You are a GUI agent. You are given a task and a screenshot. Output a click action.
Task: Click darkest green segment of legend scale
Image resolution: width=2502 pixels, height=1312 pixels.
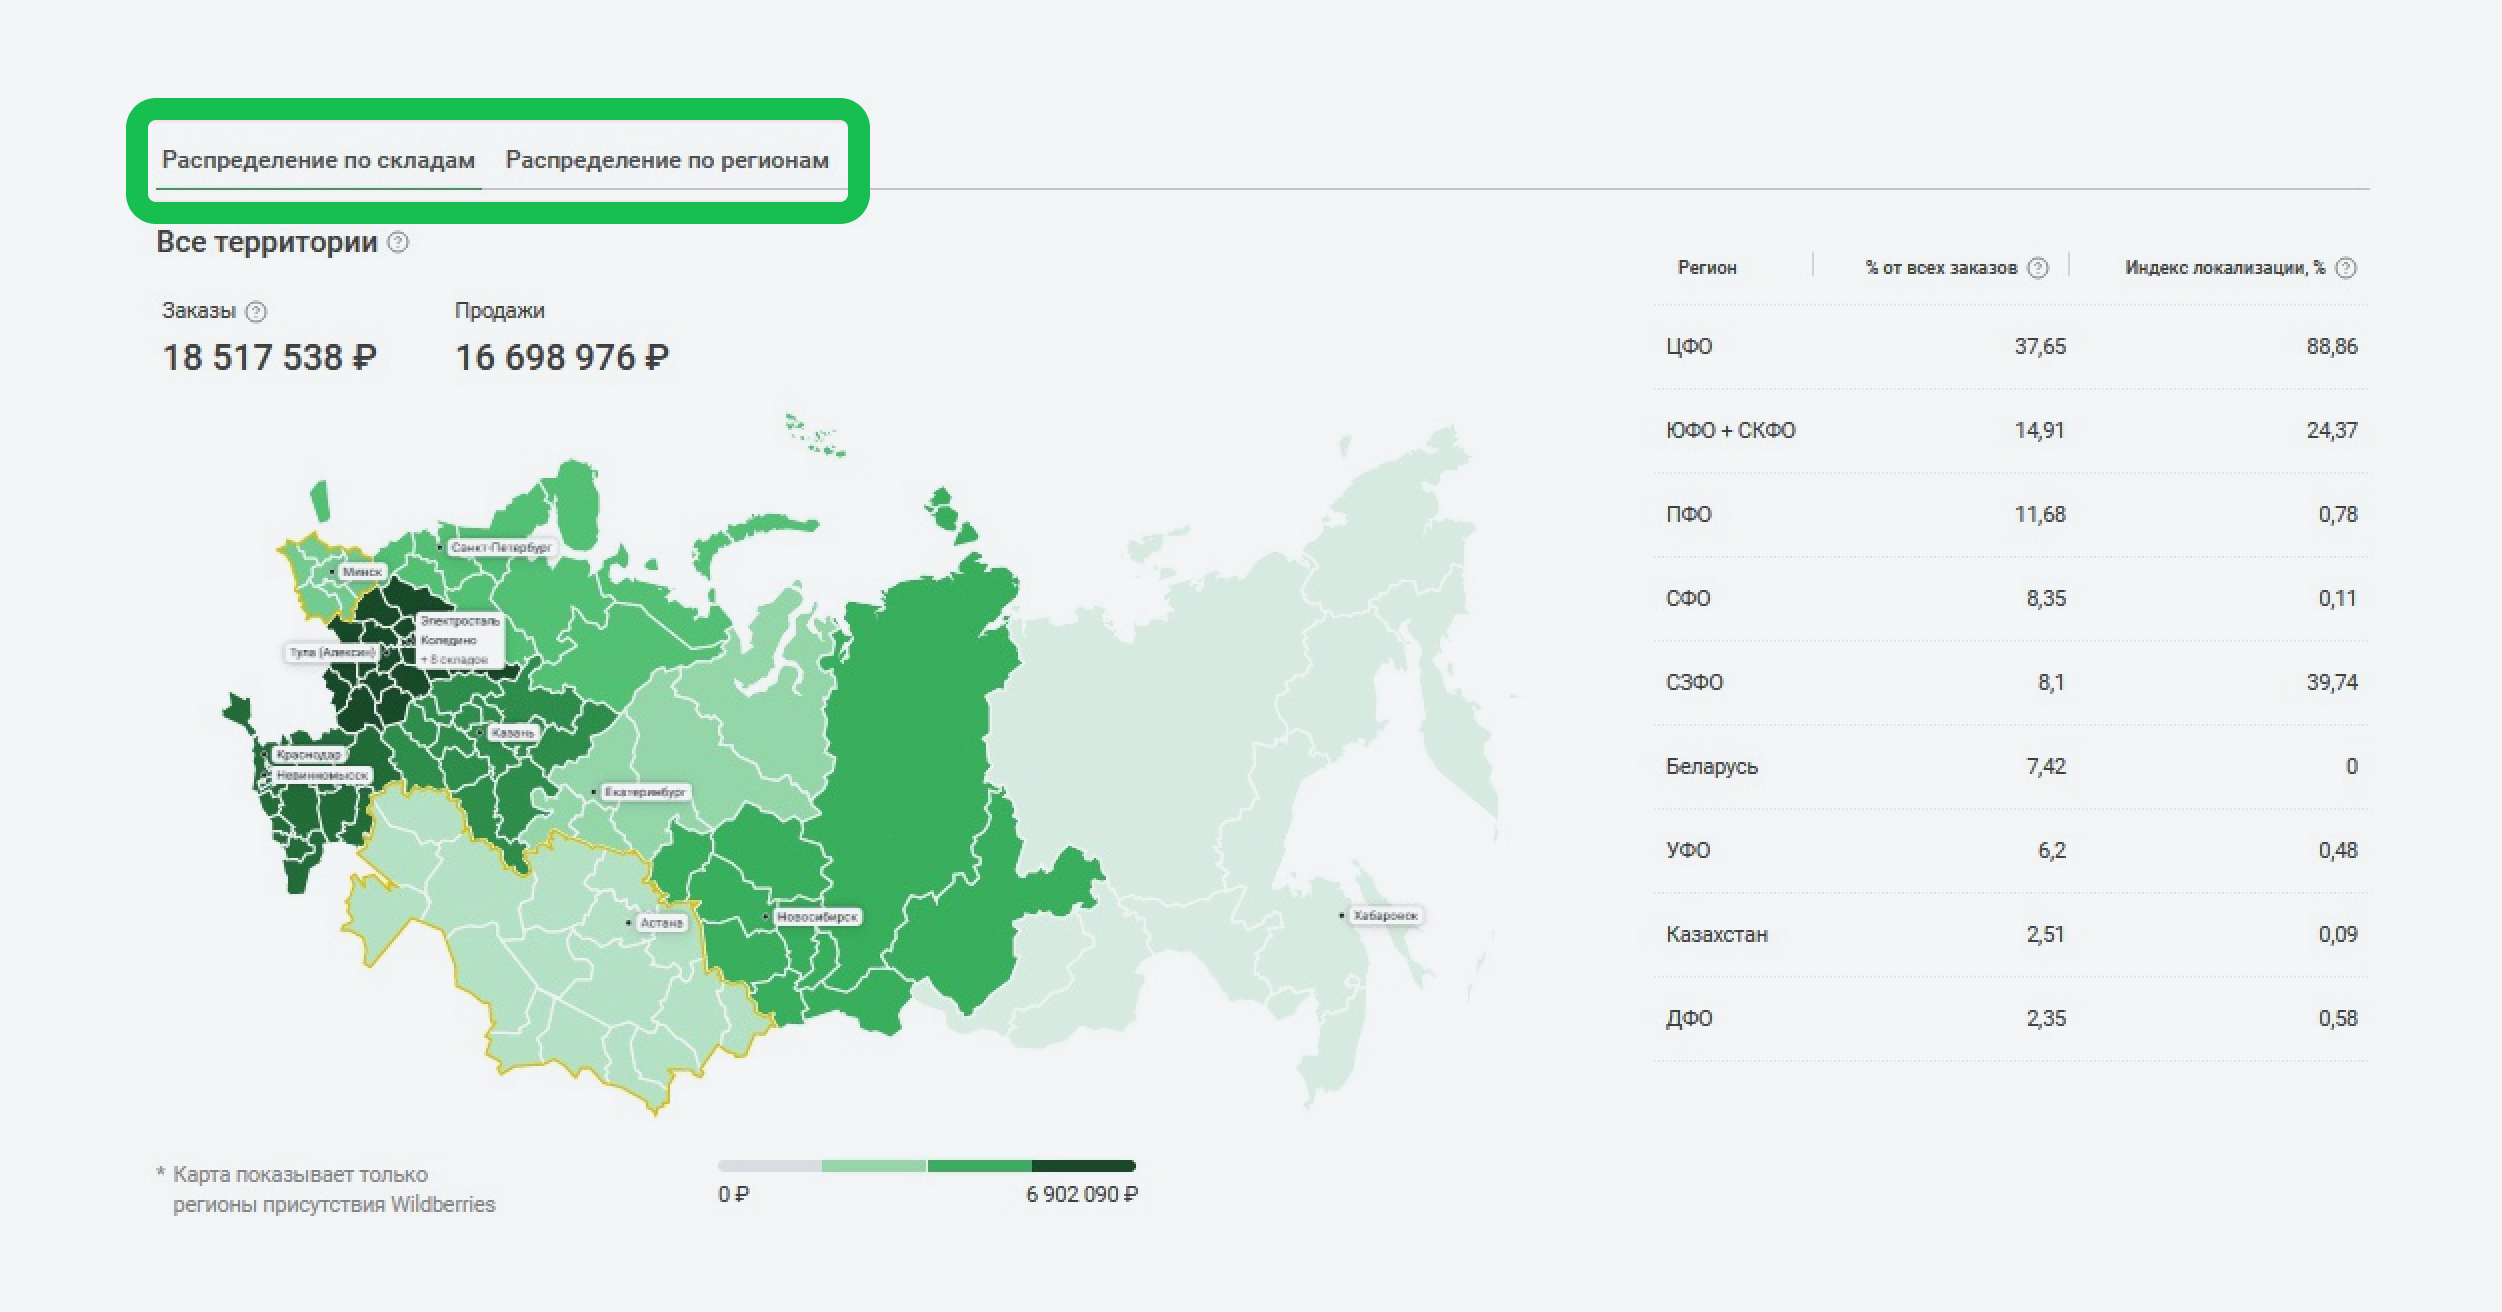tap(1083, 1166)
